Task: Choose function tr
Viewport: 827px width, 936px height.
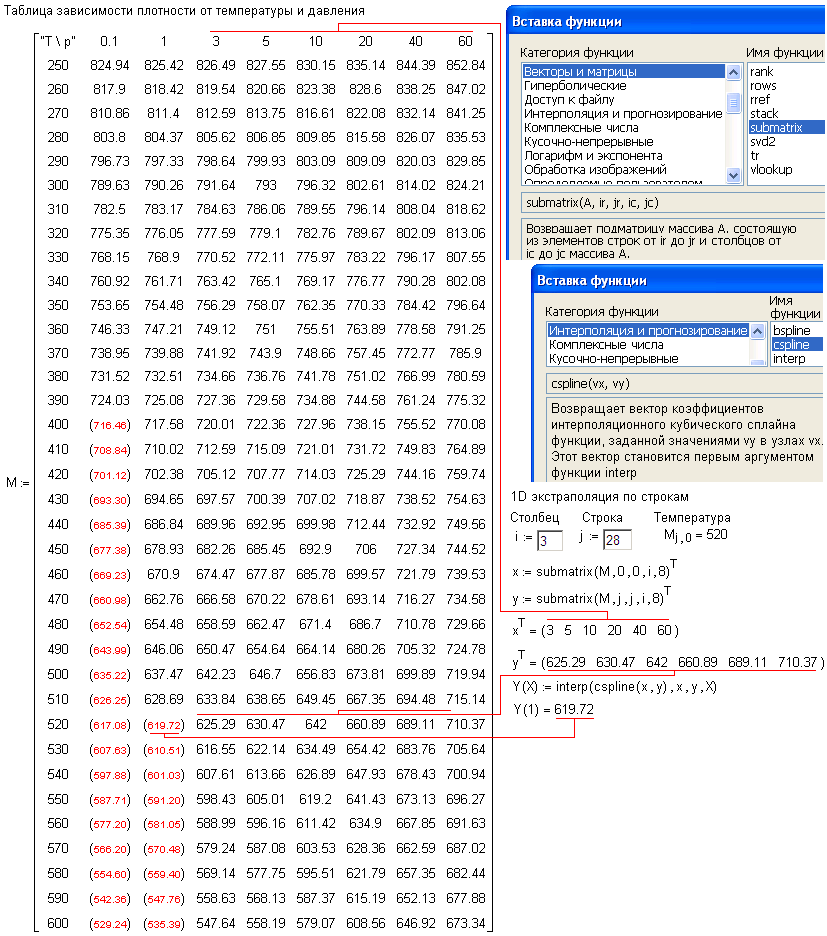Action: click(x=755, y=156)
